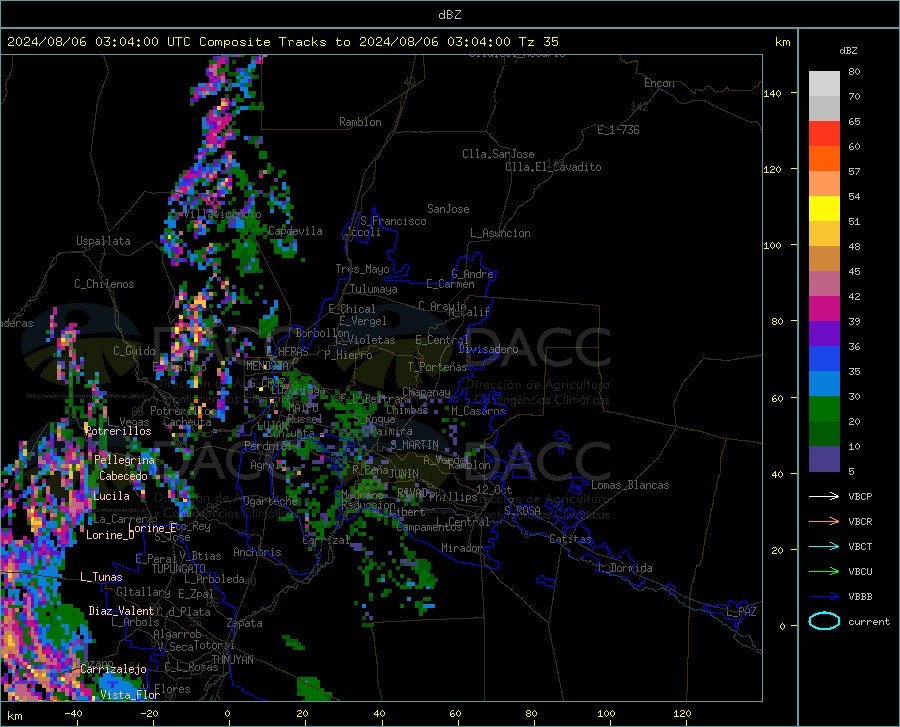This screenshot has height=727, width=900.
Task: Click the Uspallata map label
Action: coord(103,241)
